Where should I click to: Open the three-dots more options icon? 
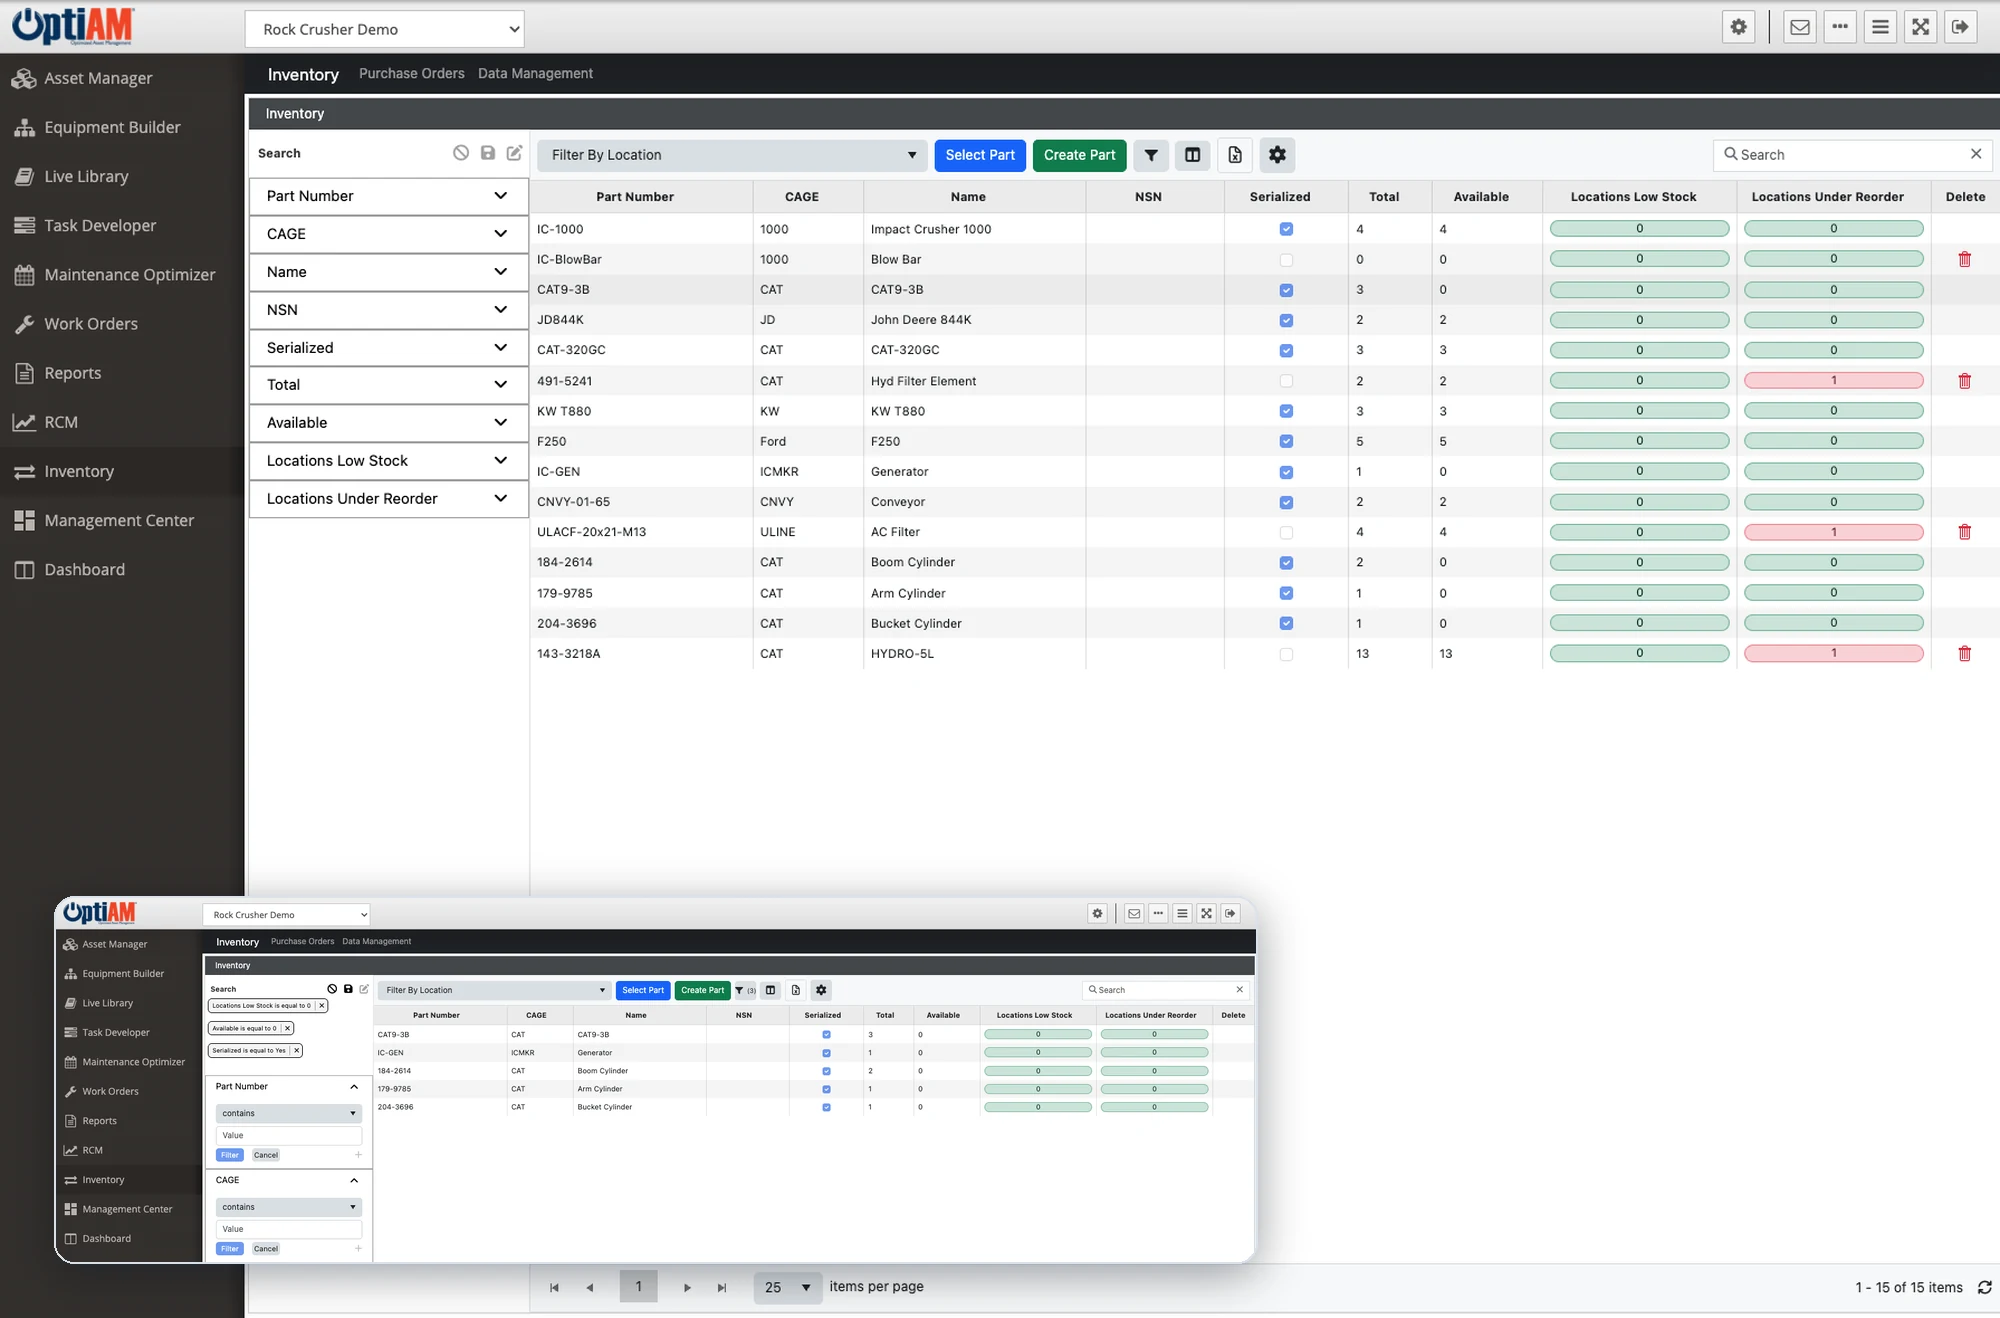click(x=1840, y=27)
